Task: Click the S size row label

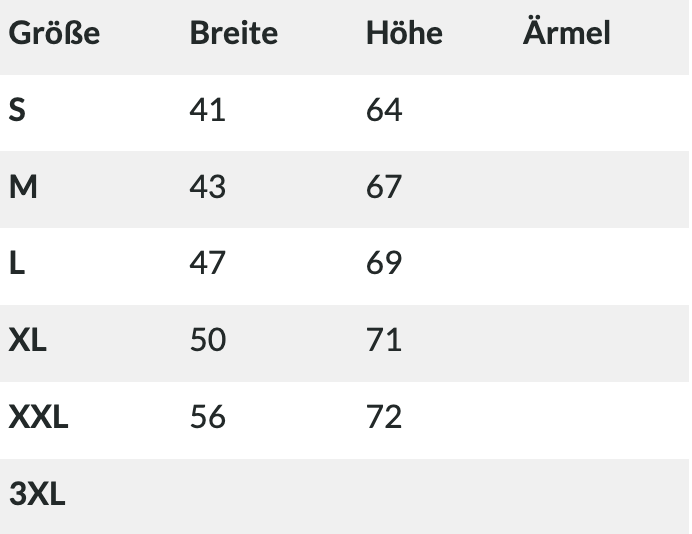Action: 17,110
